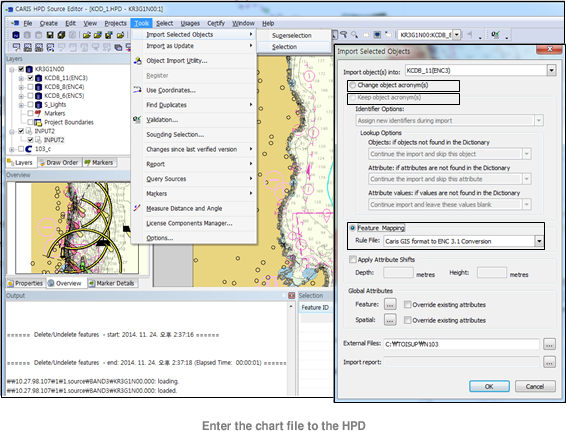Click Cancel in Import Selected Objects dialog
This screenshot has width=566, height=431.
pos(535,386)
